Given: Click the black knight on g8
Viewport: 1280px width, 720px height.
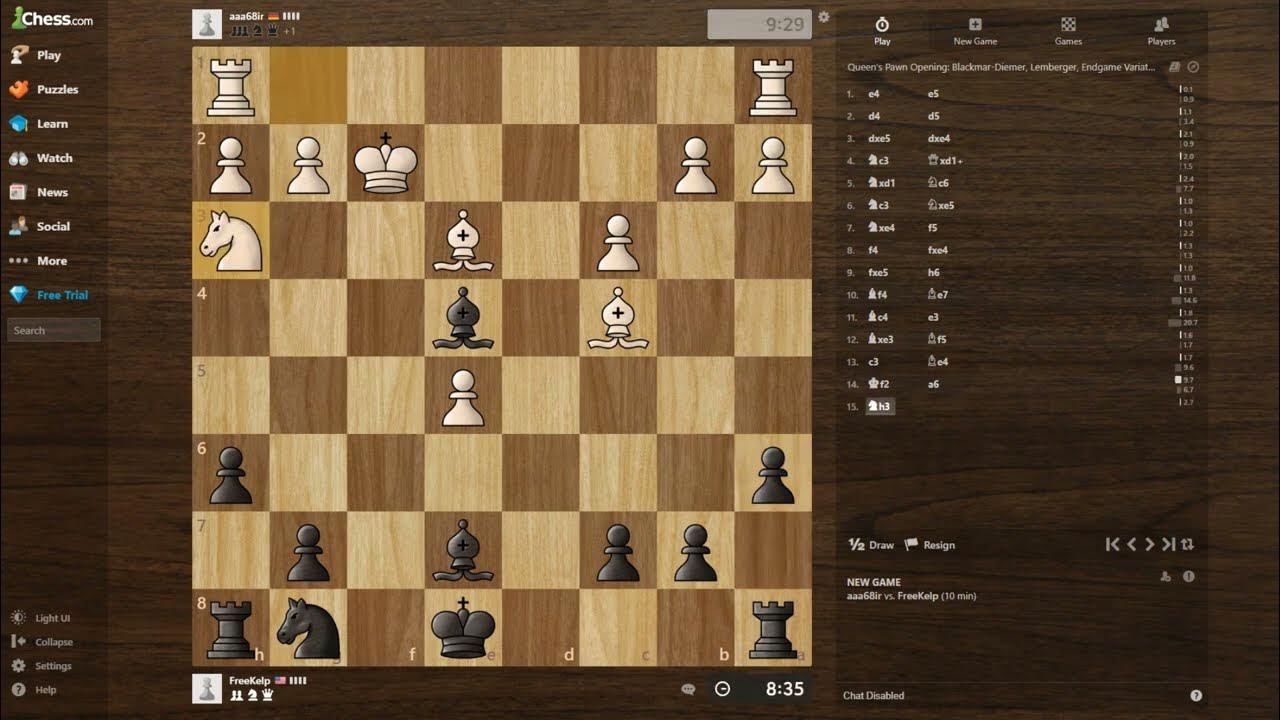Looking at the screenshot, I should click(x=308, y=628).
